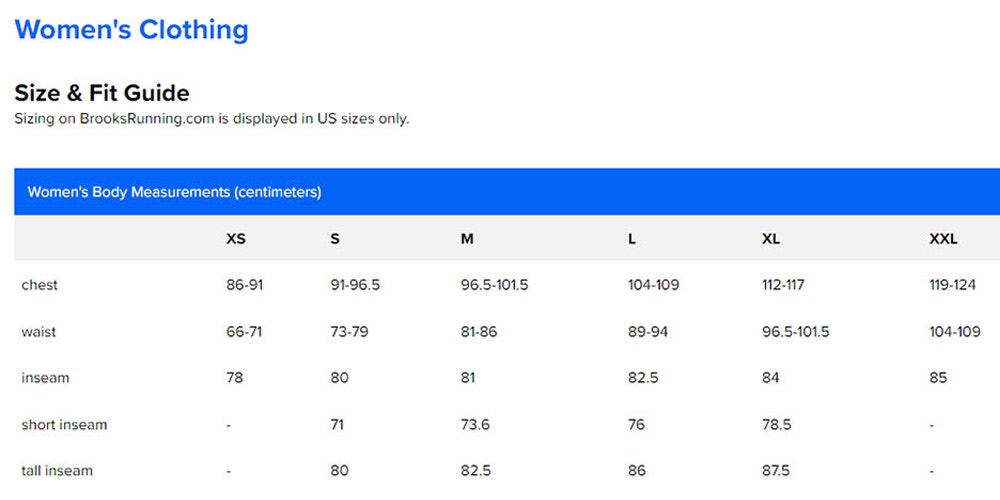Viewport: 1000px width, 500px height.
Task: Click the 78.5 short inseam value for XL
Action: pyautogui.click(x=777, y=425)
